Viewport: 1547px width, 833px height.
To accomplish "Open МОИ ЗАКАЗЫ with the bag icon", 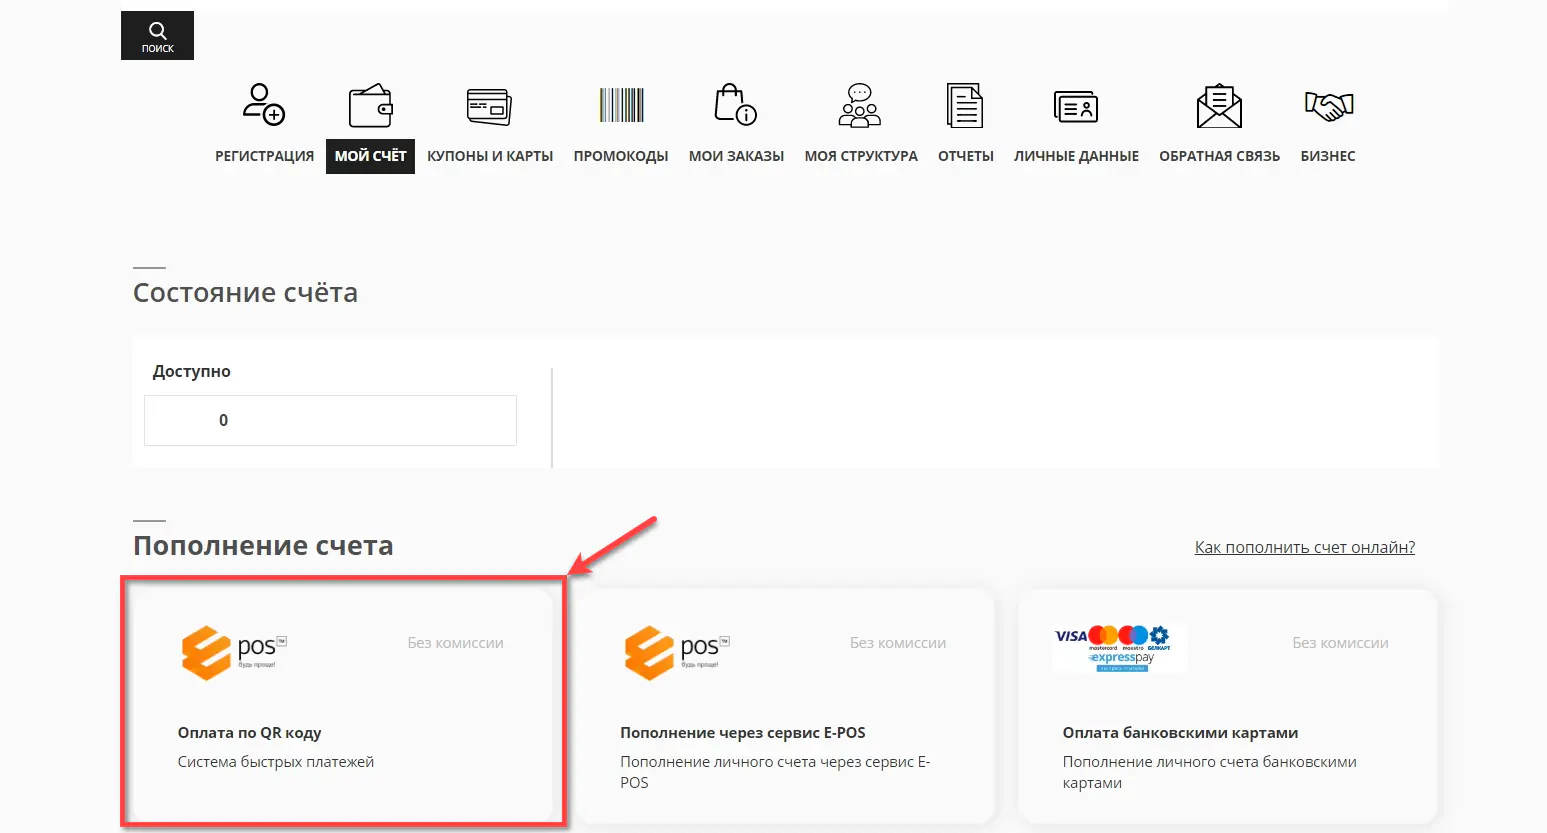I will [x=735, y=104].
